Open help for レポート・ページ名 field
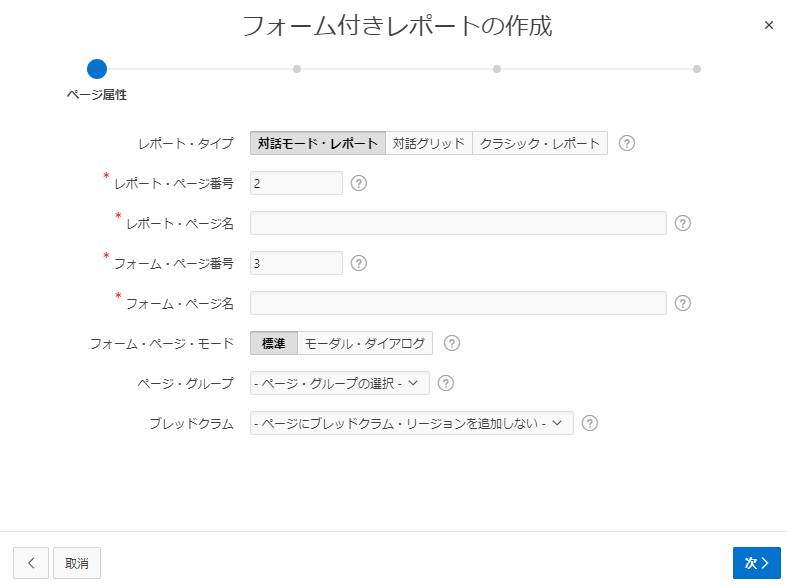 click(x=682, y=223)
